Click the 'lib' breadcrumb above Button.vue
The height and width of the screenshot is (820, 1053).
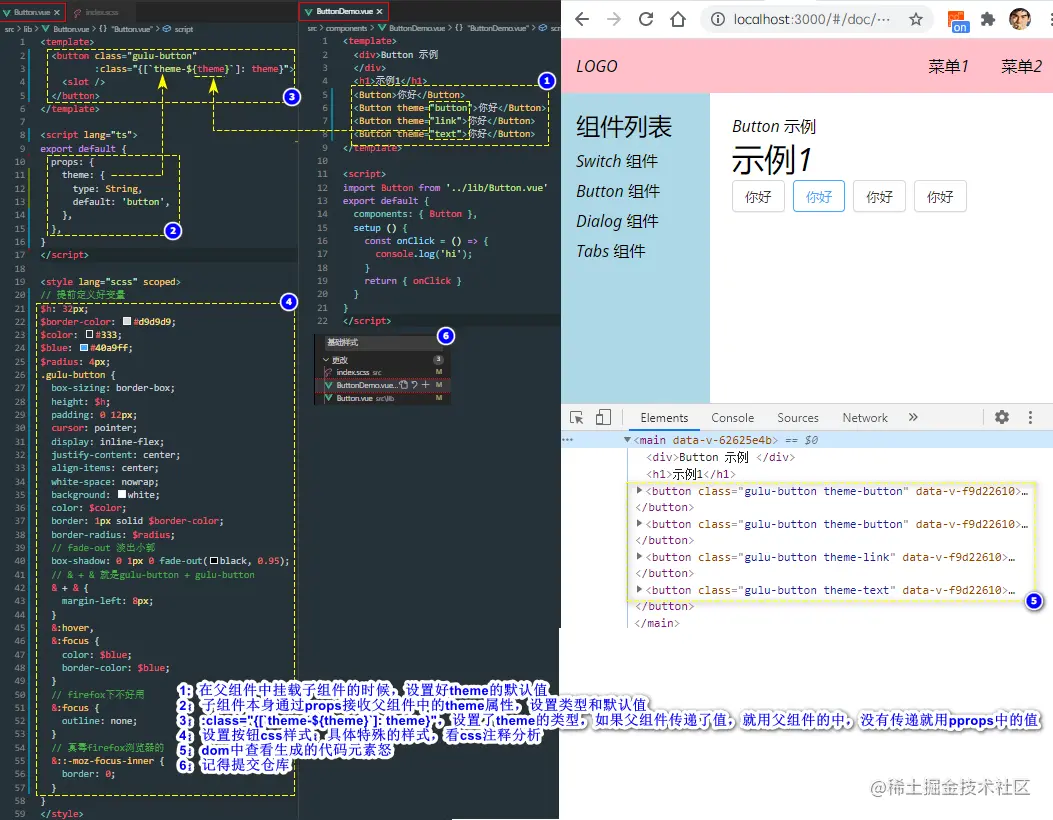tap(28, 29)
